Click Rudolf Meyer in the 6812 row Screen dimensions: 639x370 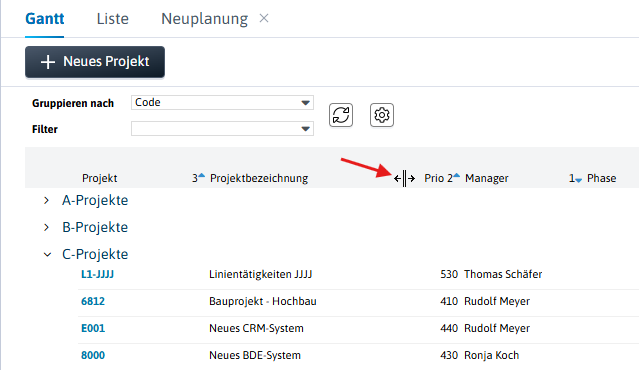(x=497, y=301)
